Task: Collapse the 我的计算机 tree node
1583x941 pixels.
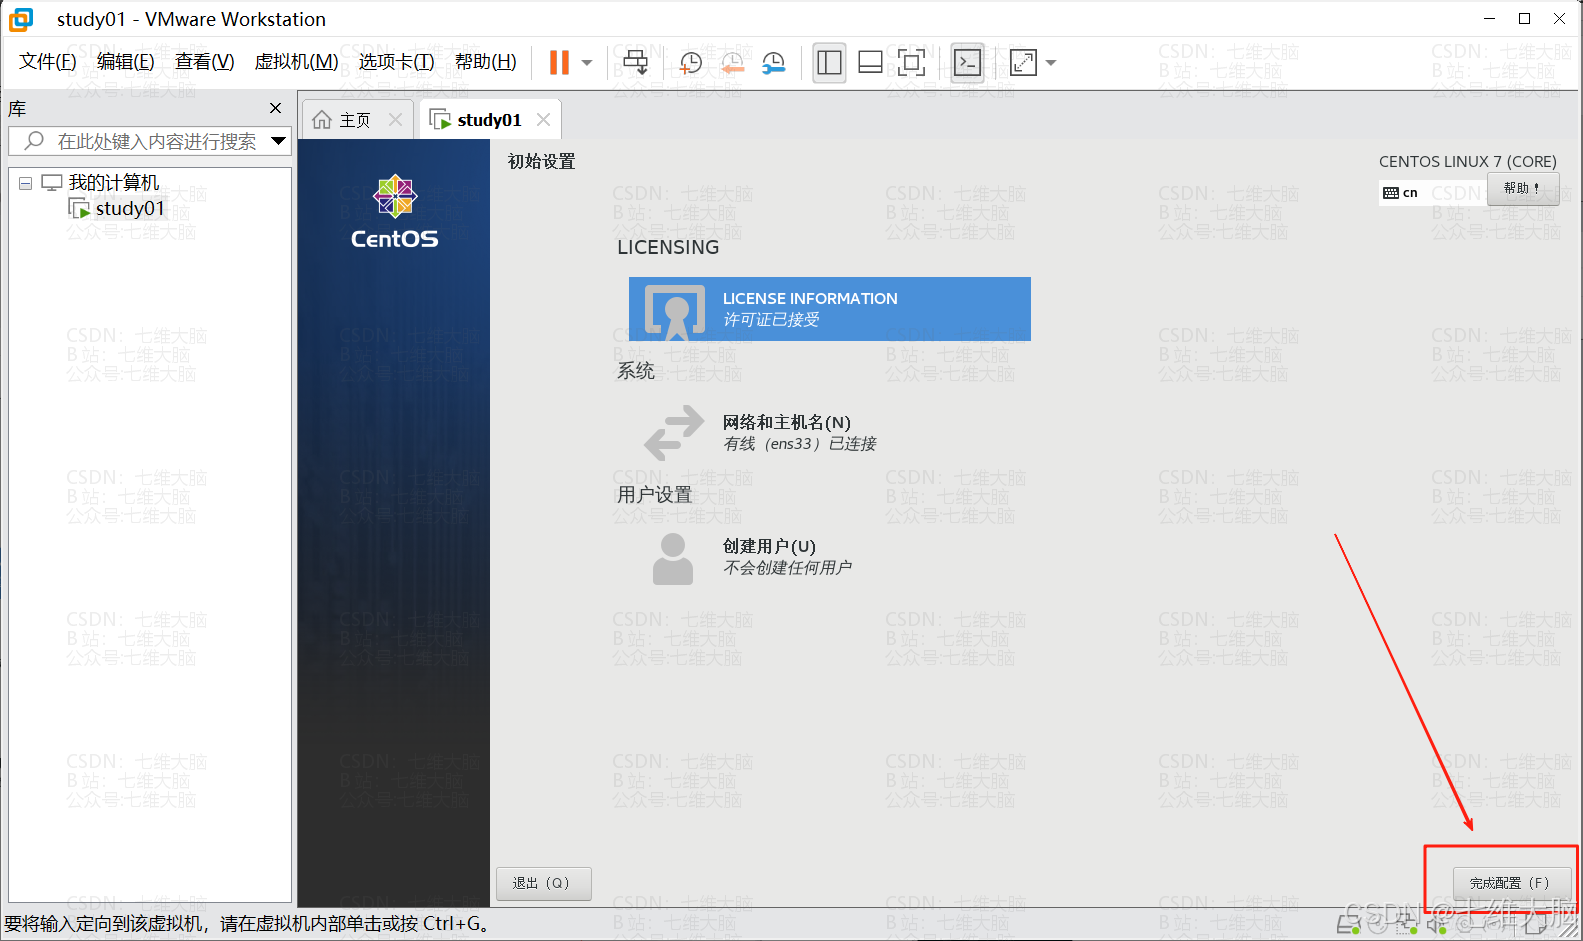Action: coord(26,183)
